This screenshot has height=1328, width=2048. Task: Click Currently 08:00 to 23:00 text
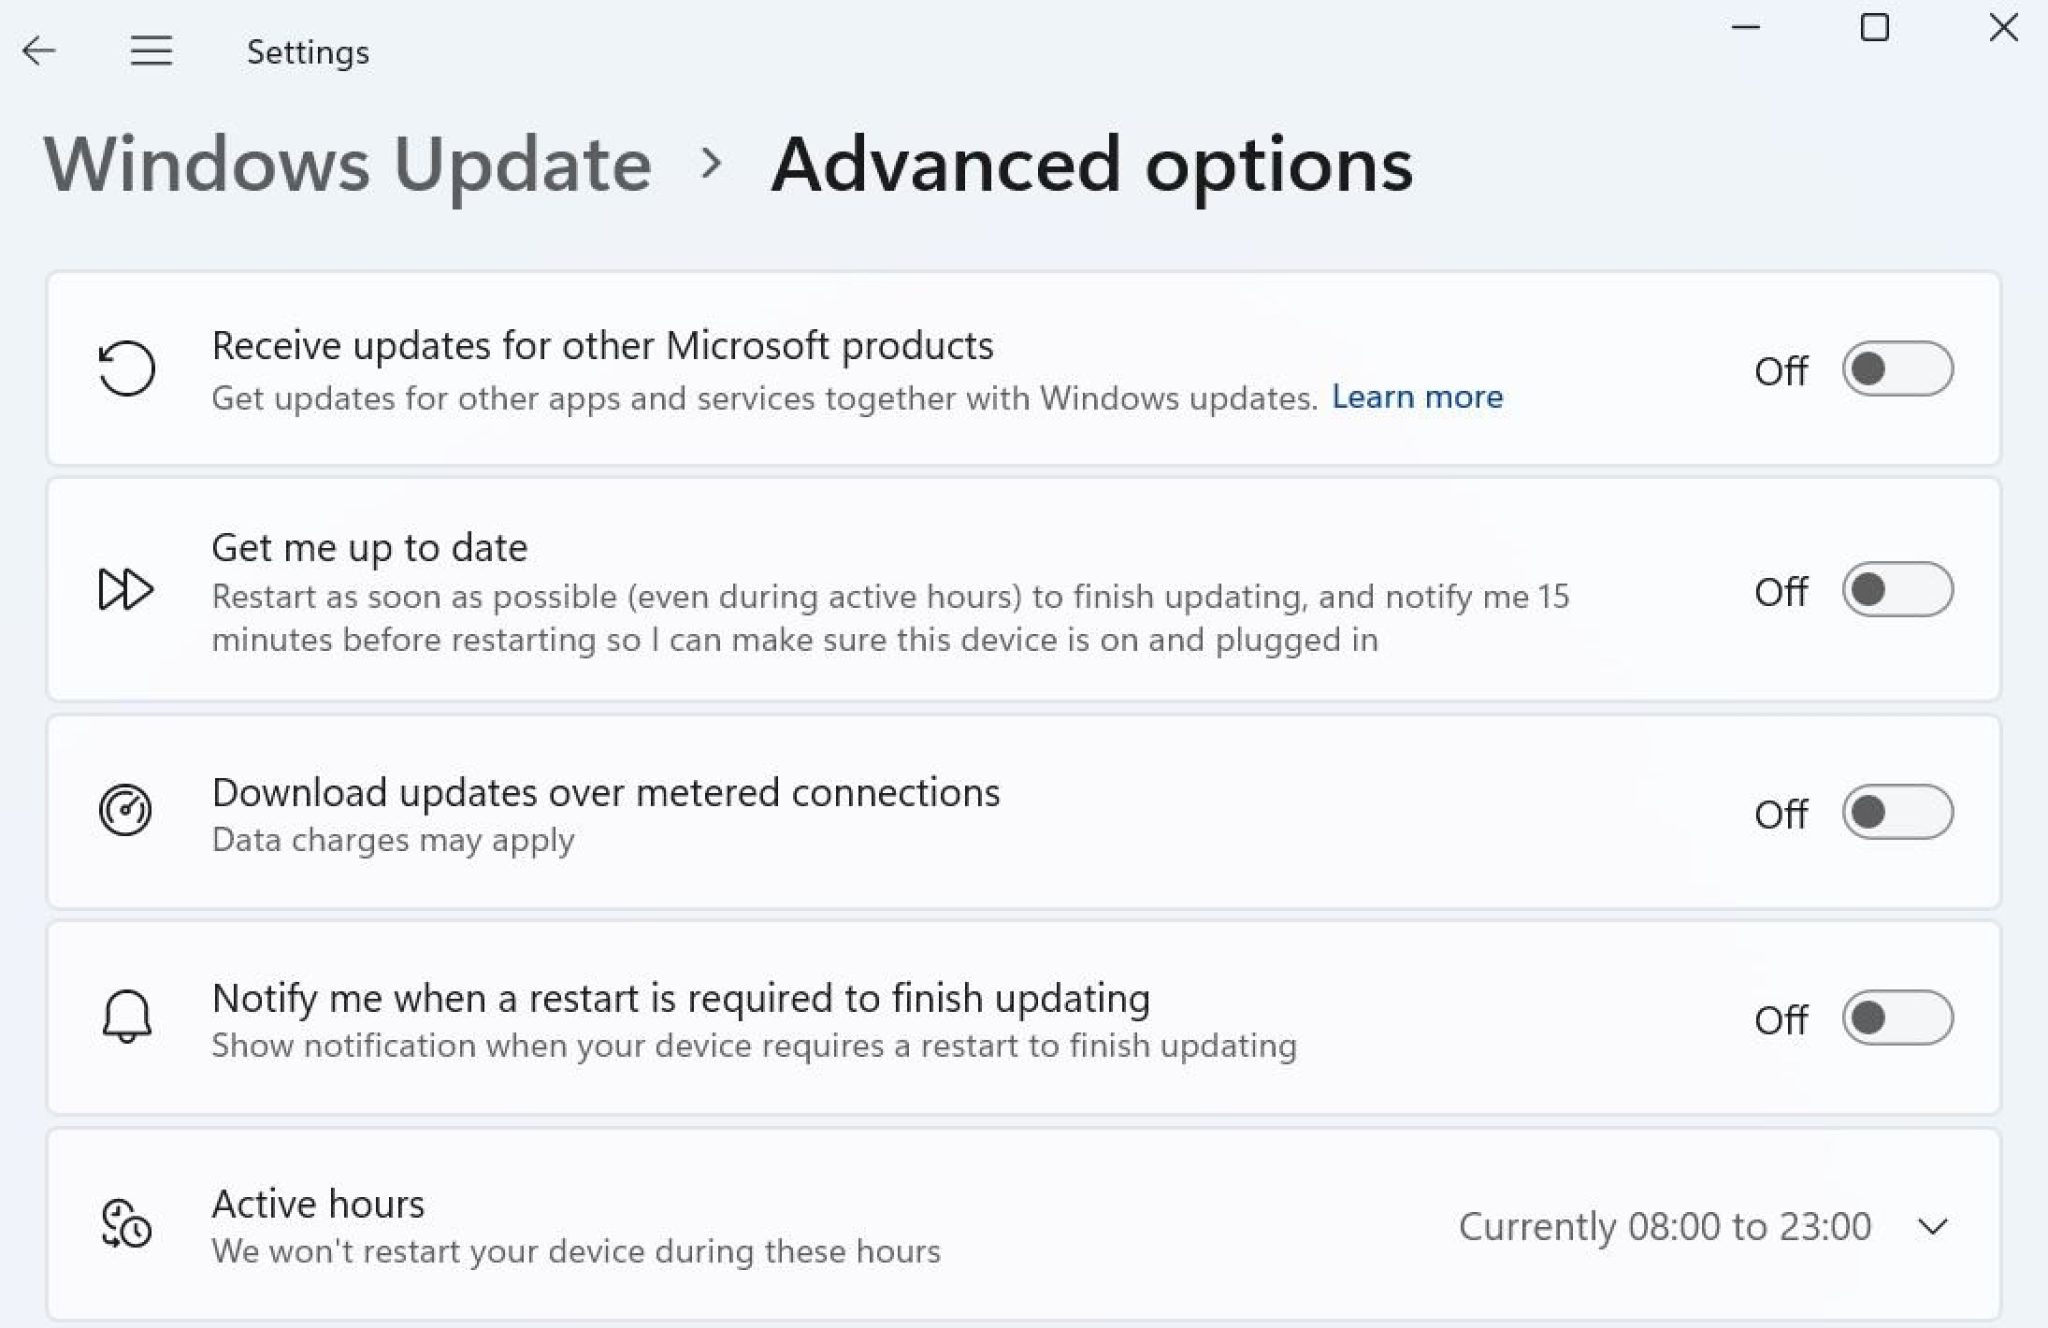tap(1664, 1226)
